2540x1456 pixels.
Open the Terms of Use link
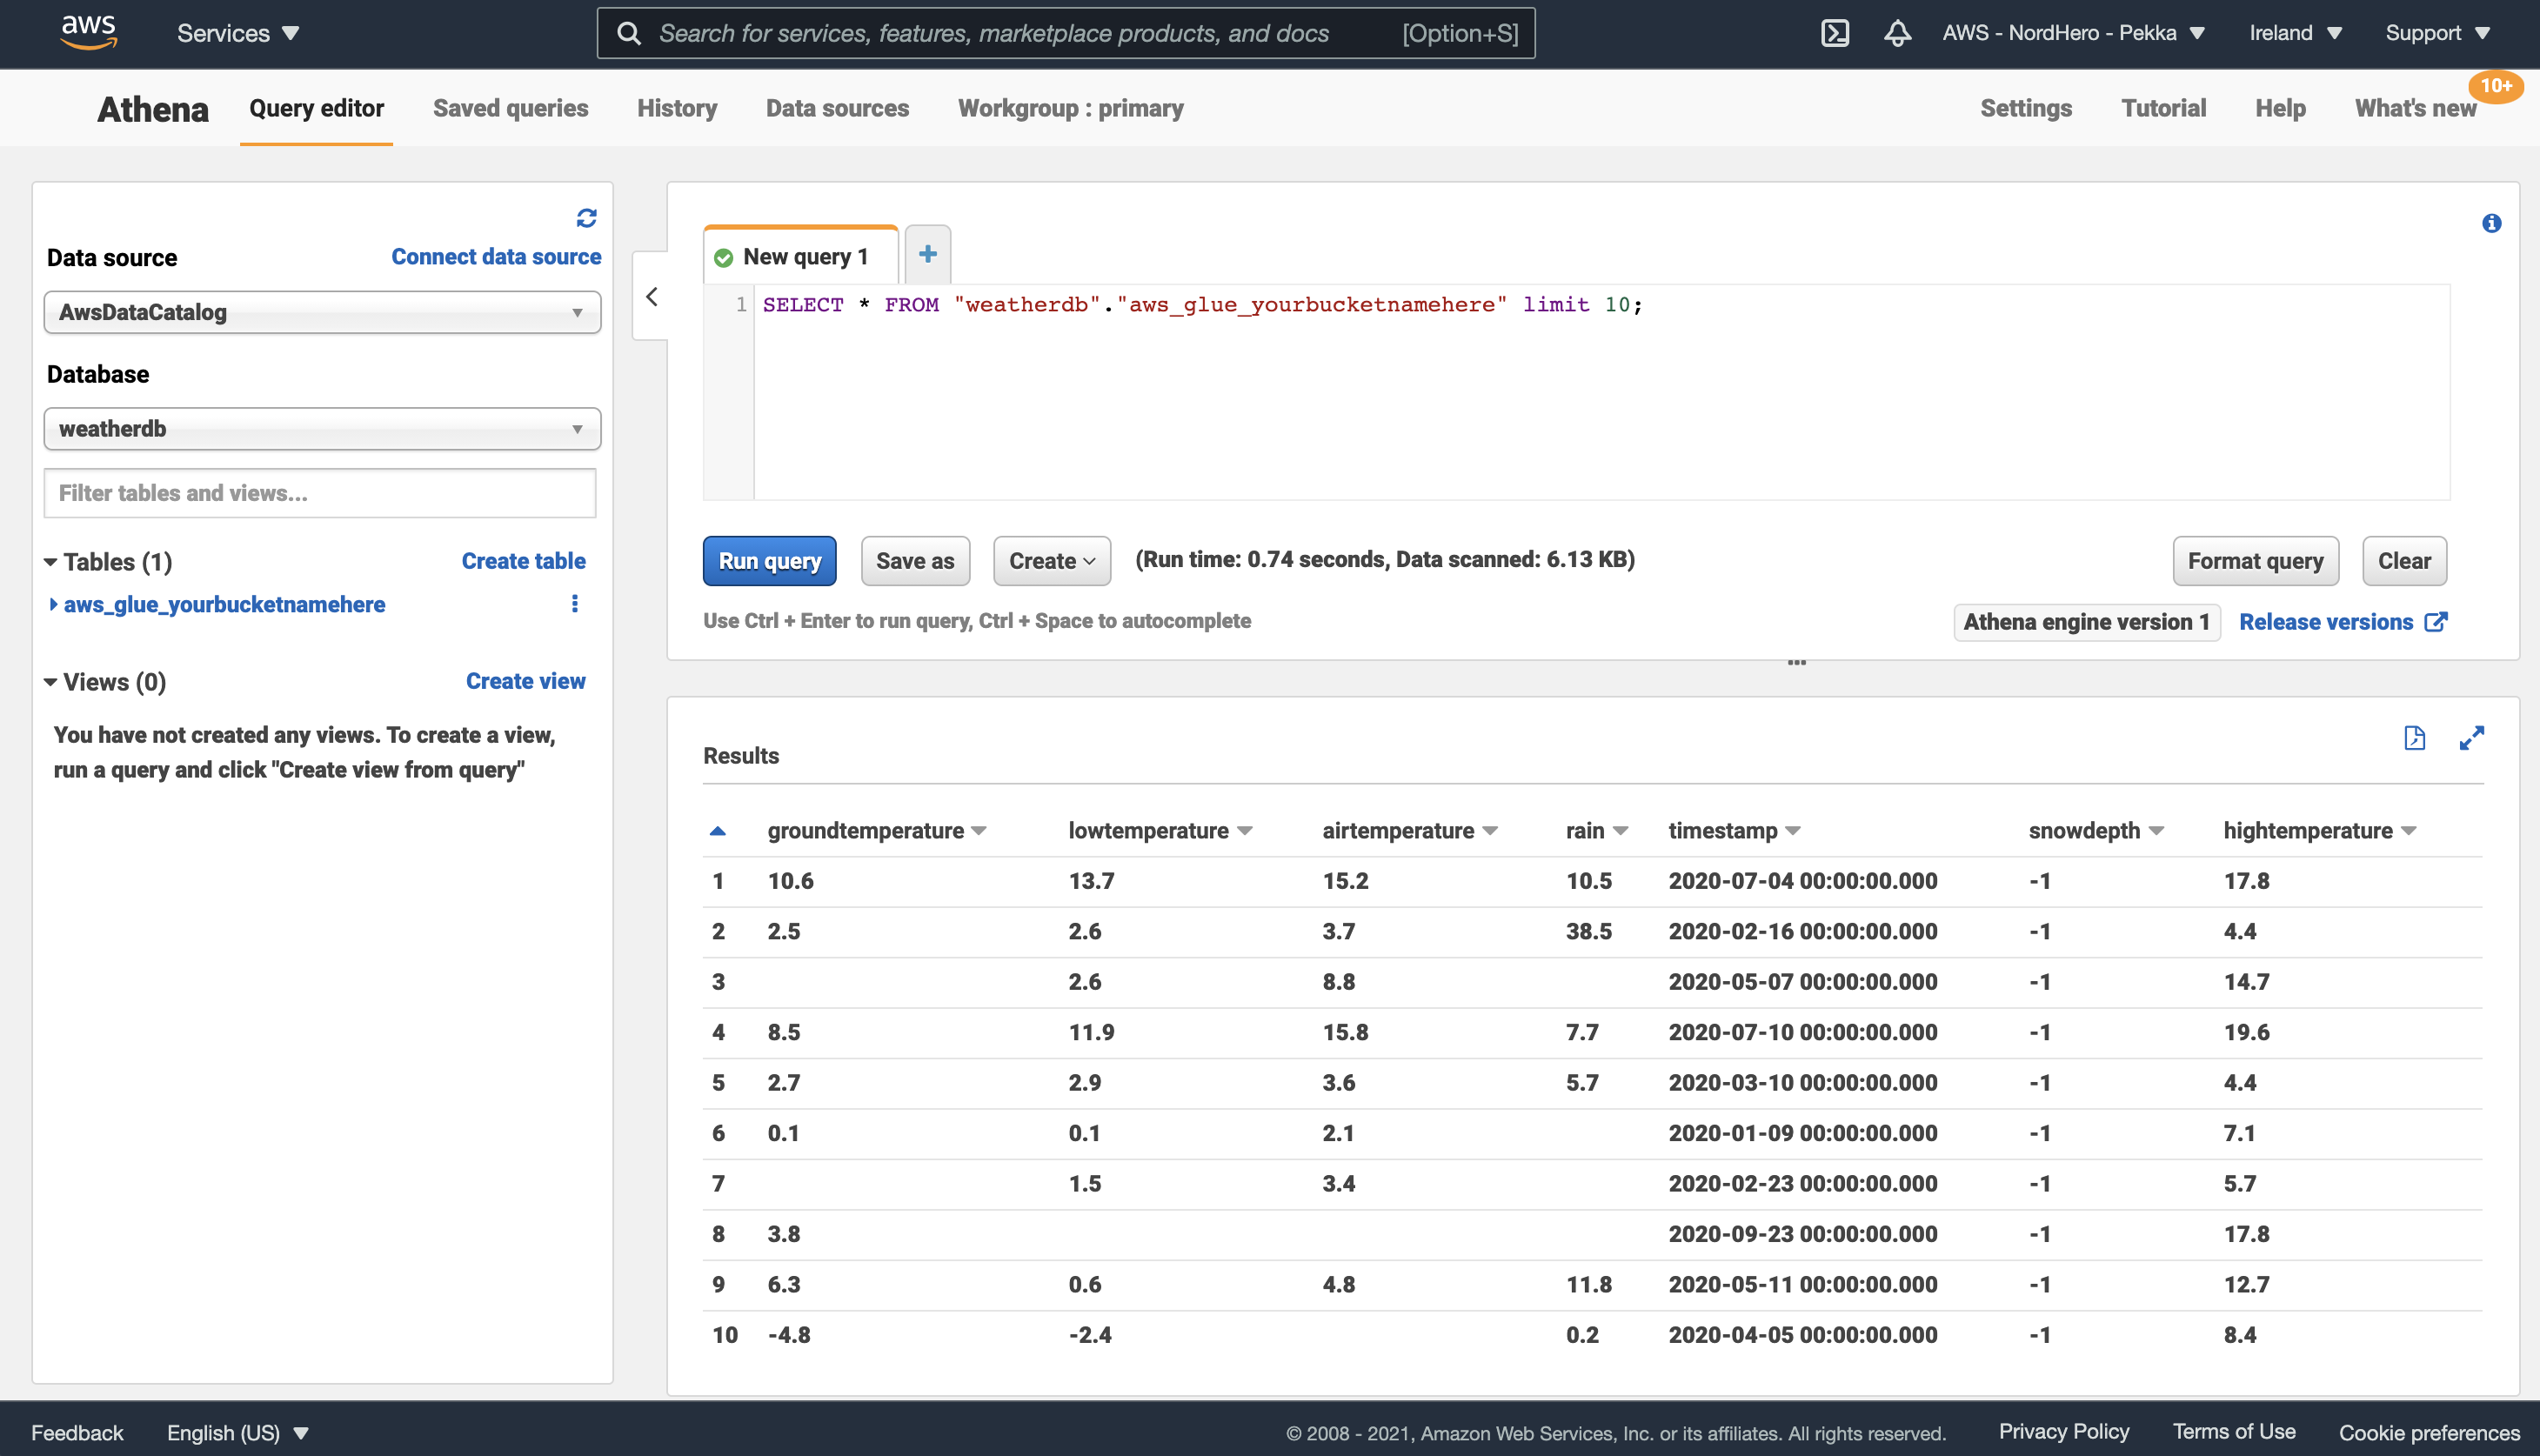[2234, 1431]
